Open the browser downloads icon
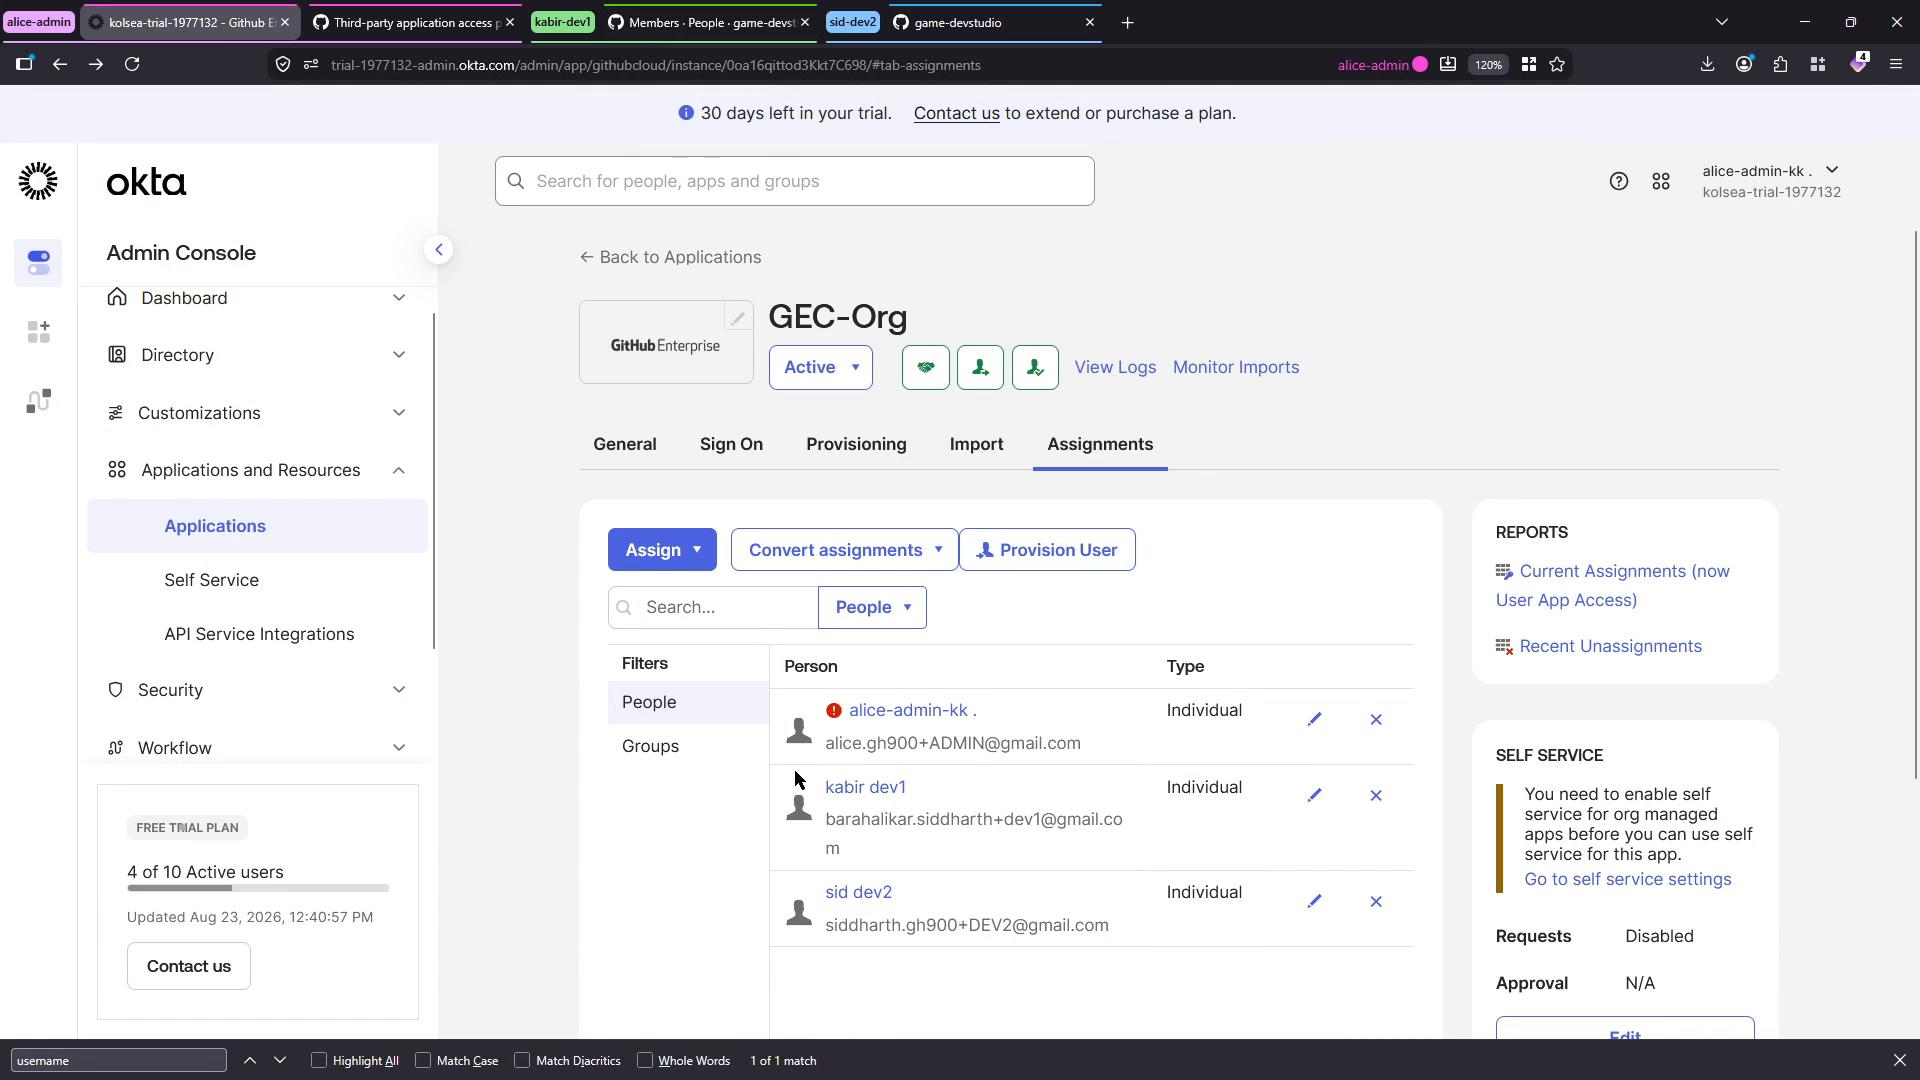 click(x=1707, y=64)
